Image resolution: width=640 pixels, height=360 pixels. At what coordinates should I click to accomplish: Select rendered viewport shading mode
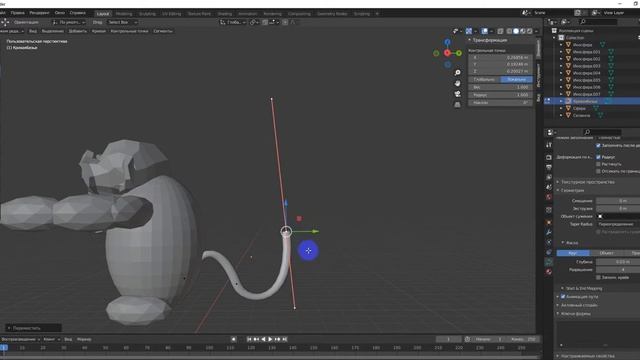pyautogui.click(x=530, y=31)
